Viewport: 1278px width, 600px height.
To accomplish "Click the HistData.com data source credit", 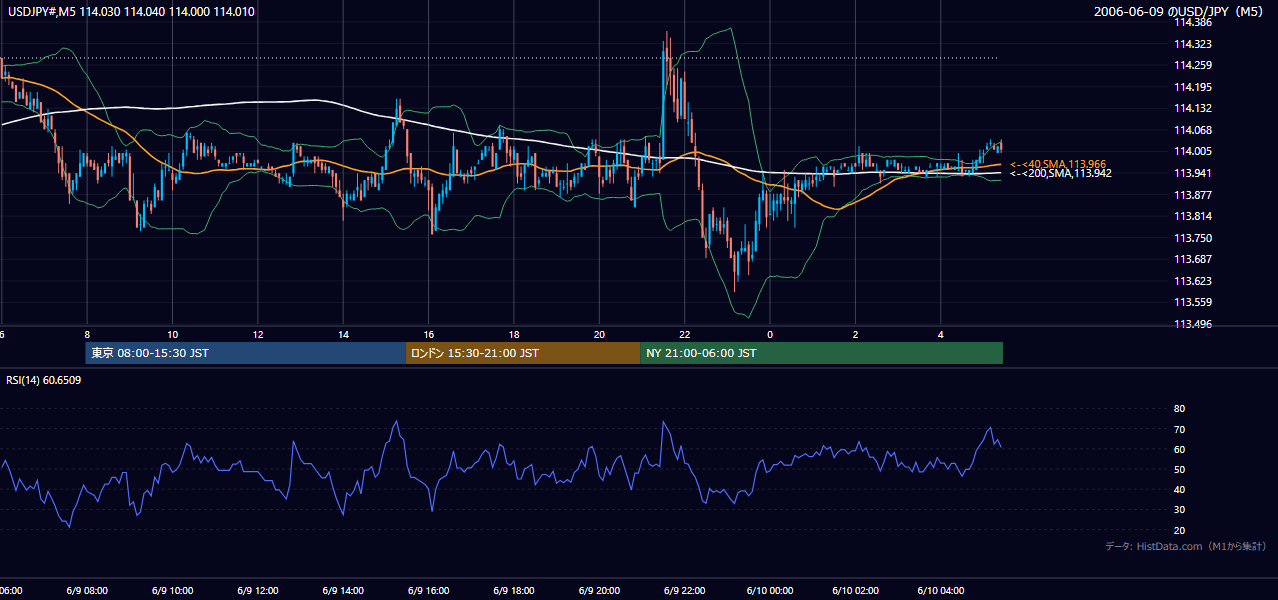I will coord(1186,546).
